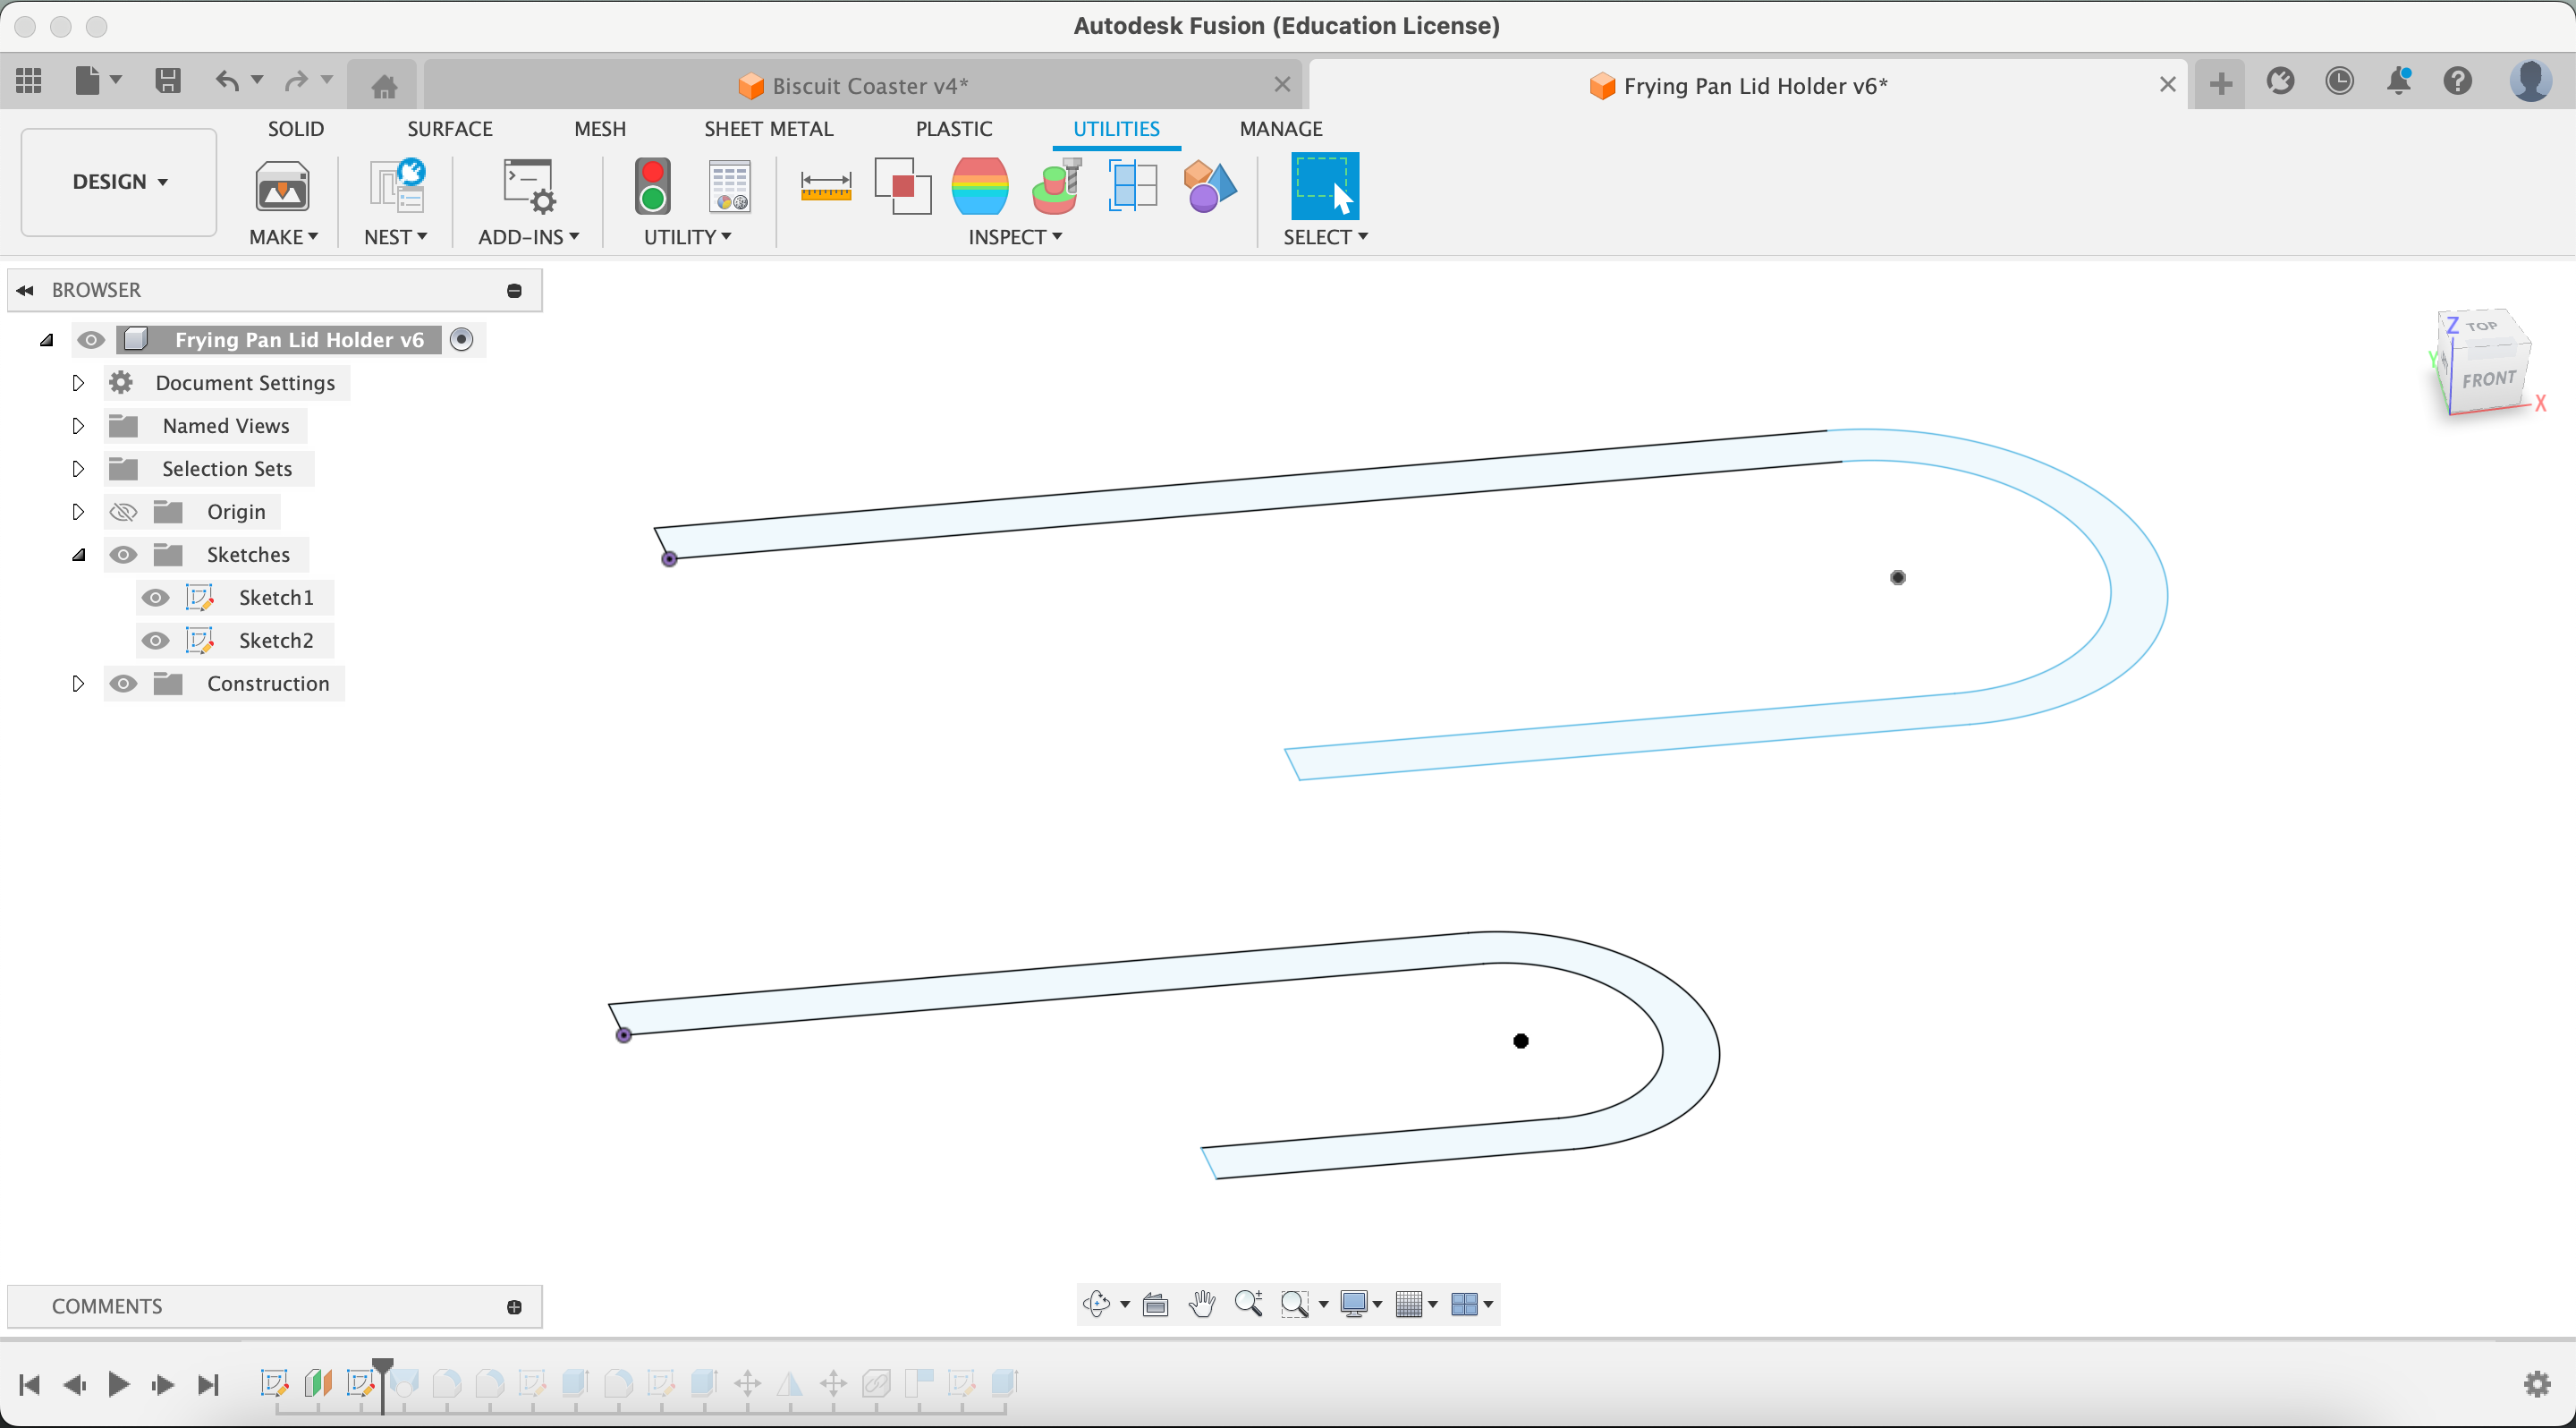Expand the Selection Sets node

click(x=78, y=469)
